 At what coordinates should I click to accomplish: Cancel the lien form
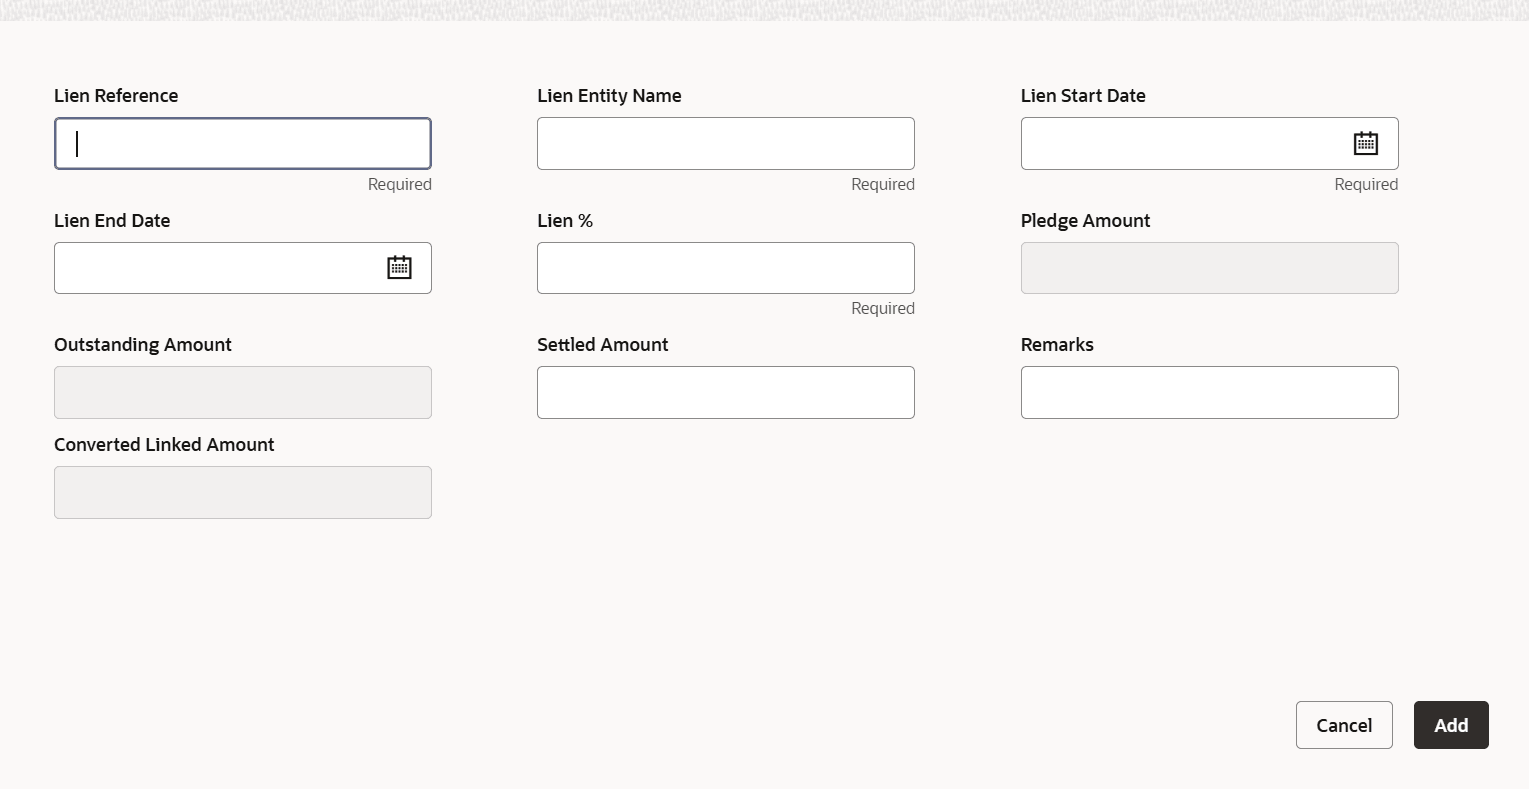click(1344, 725)
